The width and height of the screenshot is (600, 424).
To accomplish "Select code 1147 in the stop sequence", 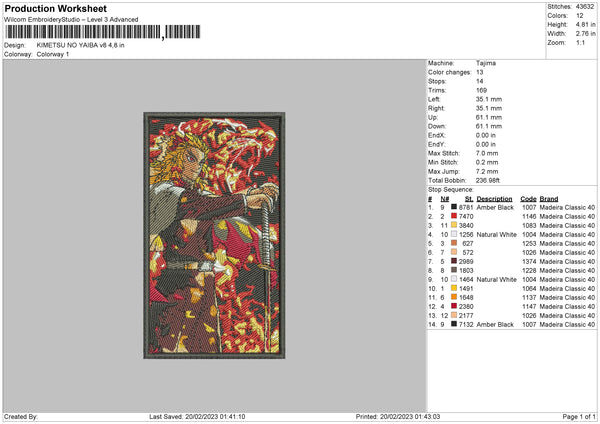I will pos(529,306).
